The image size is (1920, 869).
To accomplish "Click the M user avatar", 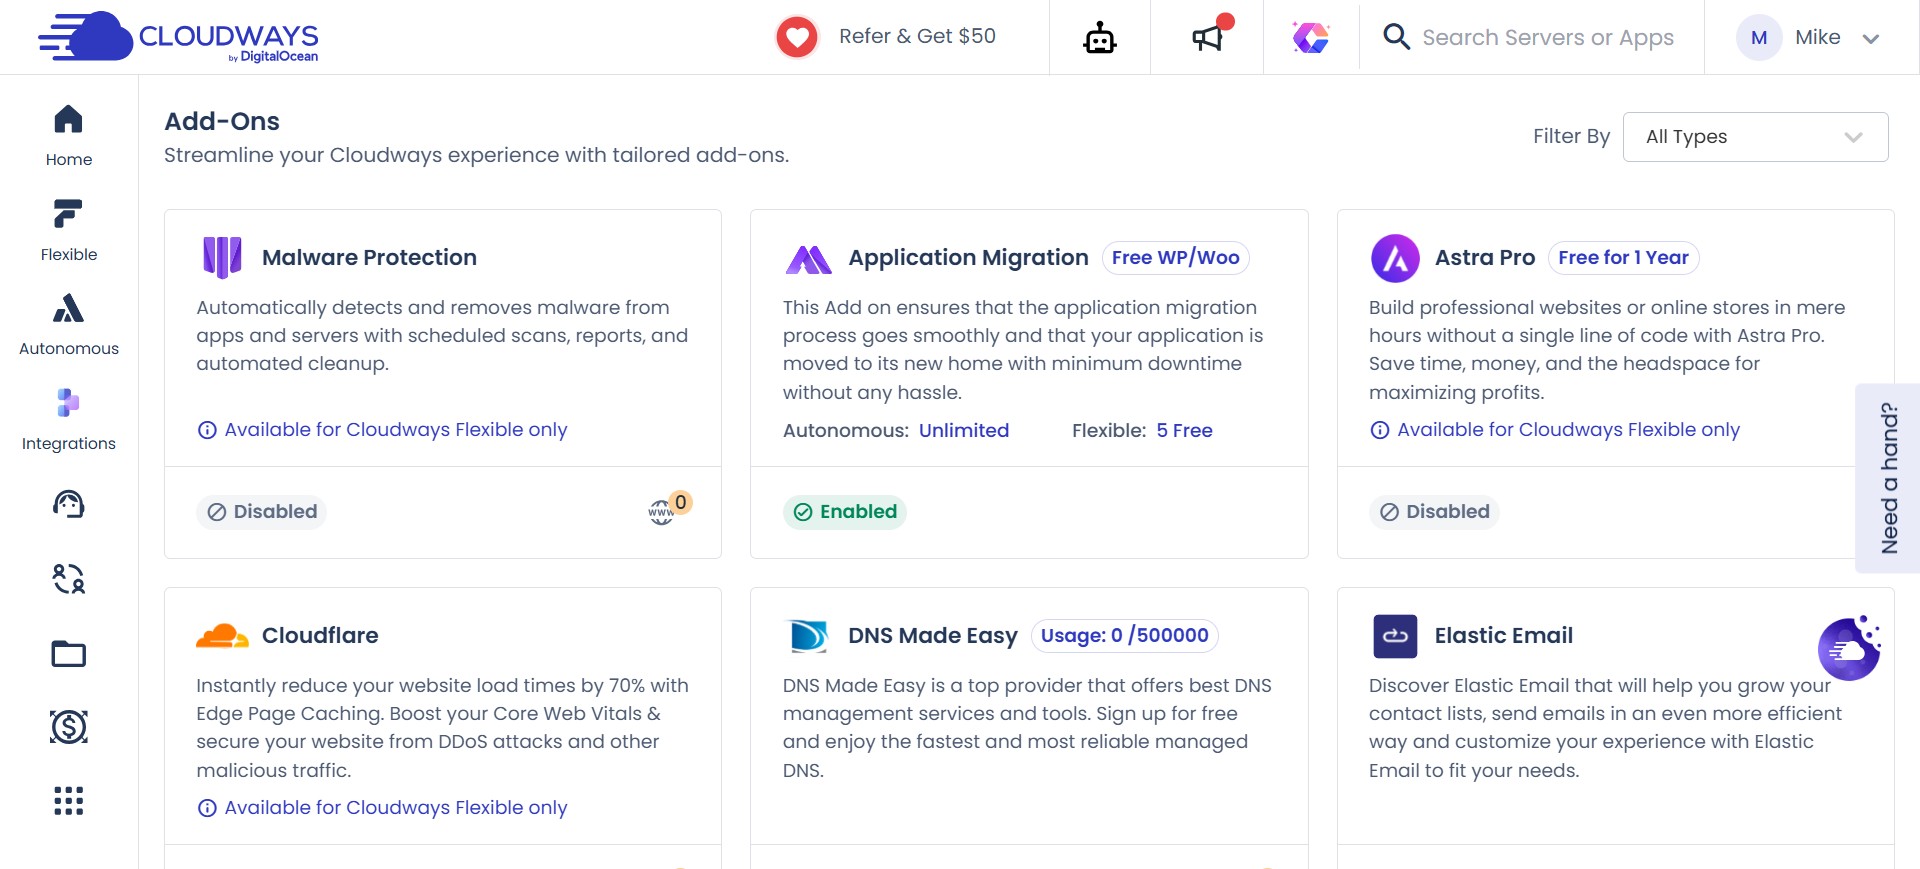I will 1759,38.
